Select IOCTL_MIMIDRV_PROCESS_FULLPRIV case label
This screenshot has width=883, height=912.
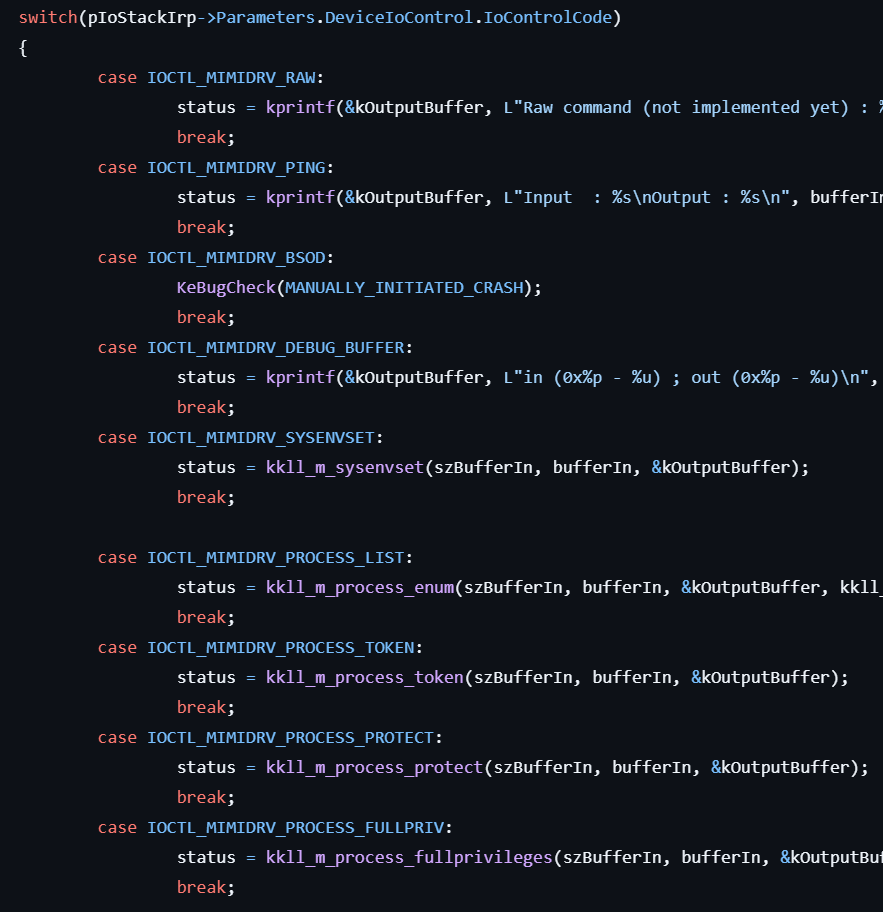tap(295, 828)
